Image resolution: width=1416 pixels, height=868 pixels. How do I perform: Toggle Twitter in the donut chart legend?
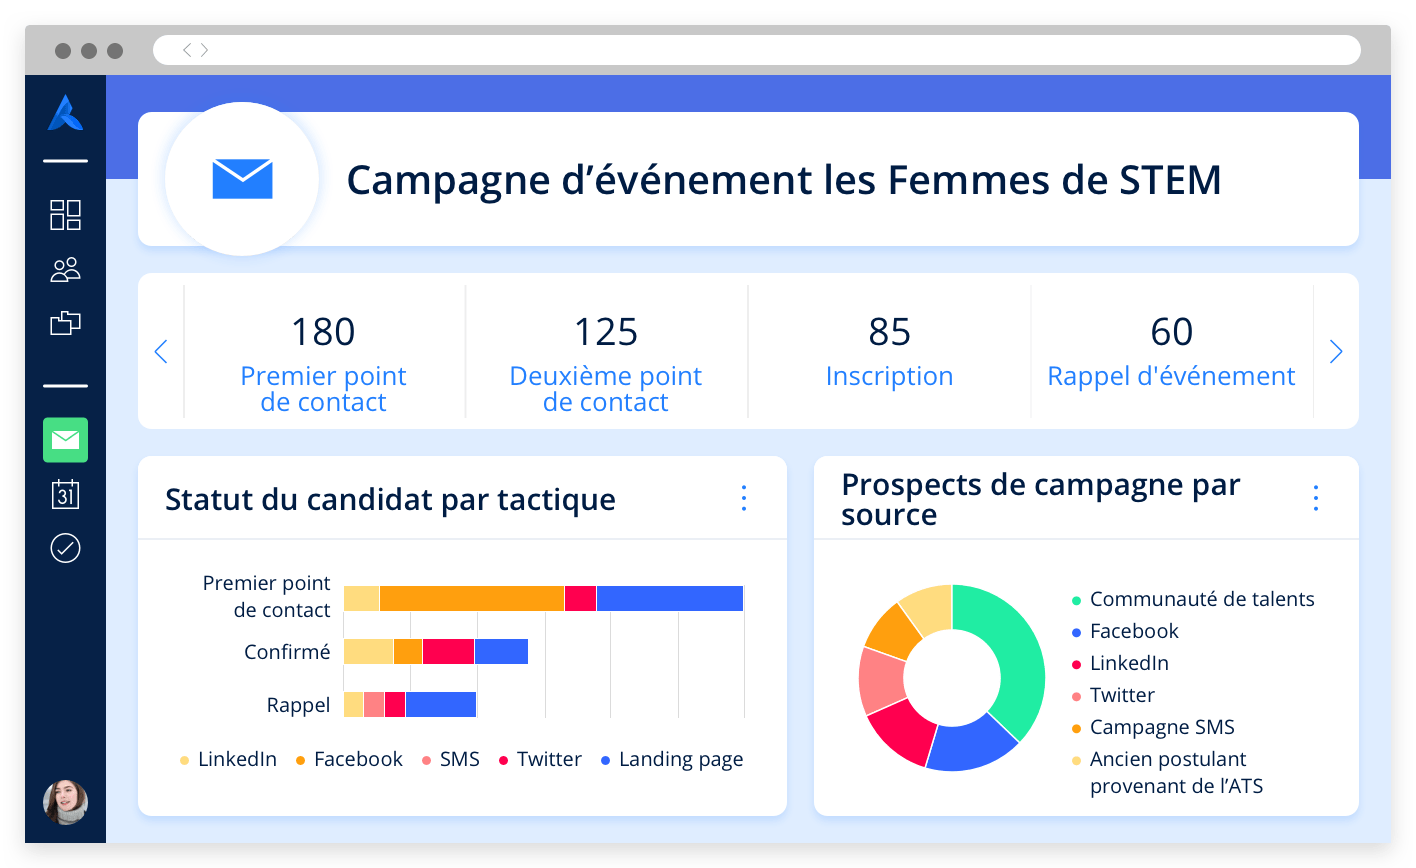(1113, 696)
